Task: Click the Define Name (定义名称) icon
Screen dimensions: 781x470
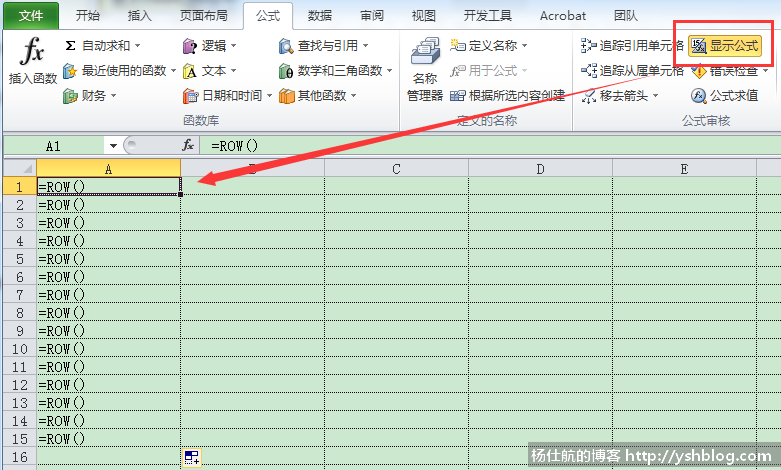Action: tap(458, 45)
